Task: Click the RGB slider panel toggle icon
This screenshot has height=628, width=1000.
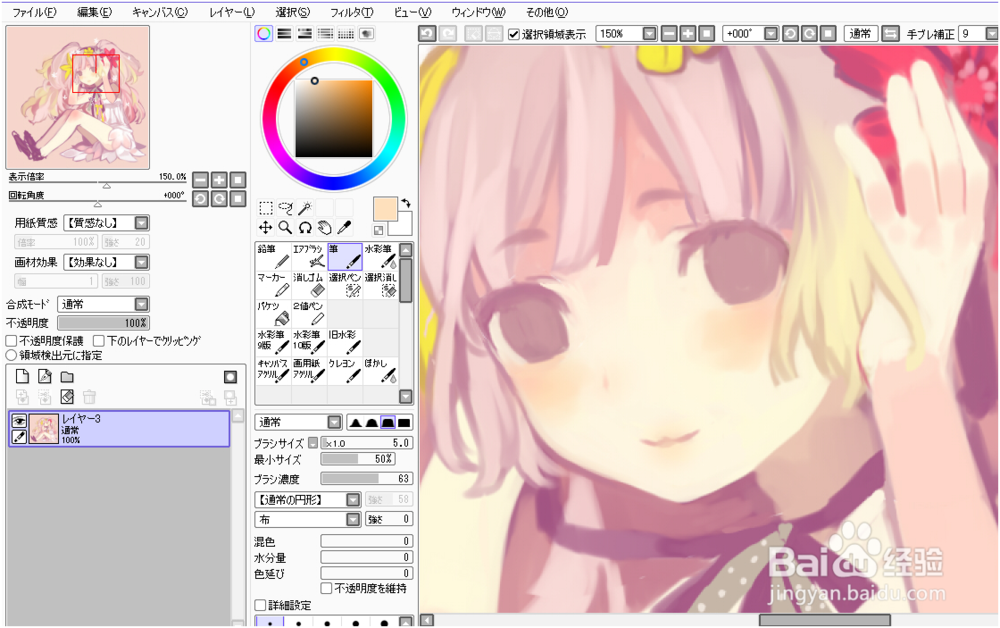Action: click(x=284, y=33)
